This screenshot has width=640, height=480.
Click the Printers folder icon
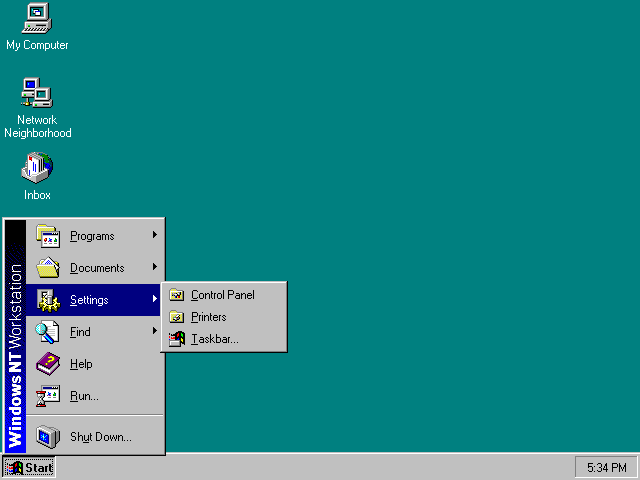[177, 317]
